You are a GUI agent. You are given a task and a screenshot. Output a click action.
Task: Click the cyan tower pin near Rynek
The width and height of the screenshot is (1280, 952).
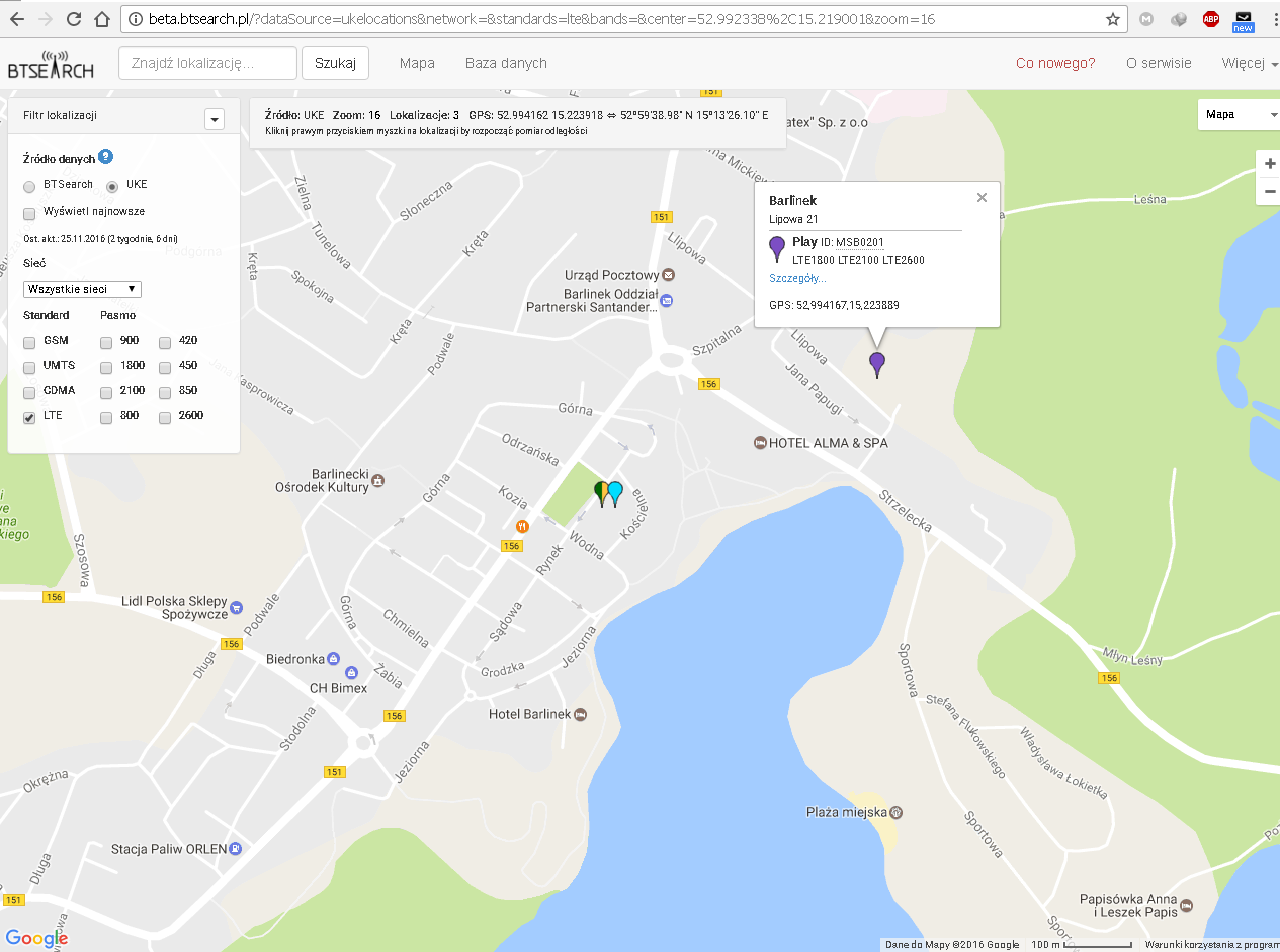(615, 493)
